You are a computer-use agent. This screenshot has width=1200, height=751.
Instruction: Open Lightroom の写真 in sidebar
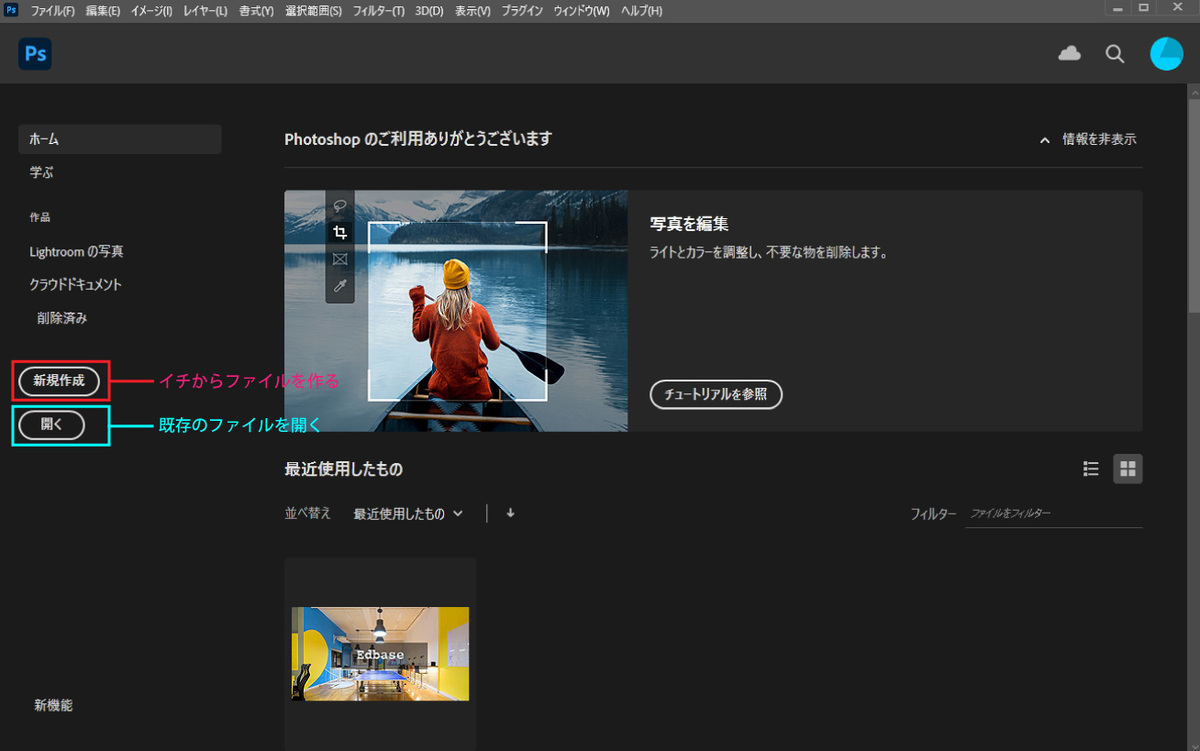coord(77,252)
